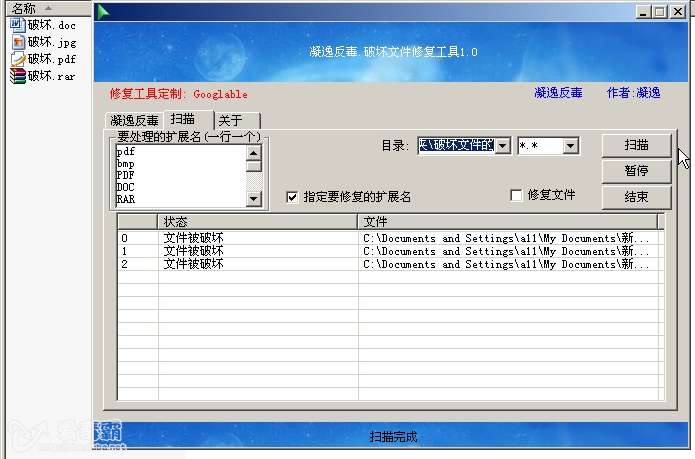Select file name 破坏.jpg
Image resolution: width=695 pixels, height=459 pixels.
point(52,42)
